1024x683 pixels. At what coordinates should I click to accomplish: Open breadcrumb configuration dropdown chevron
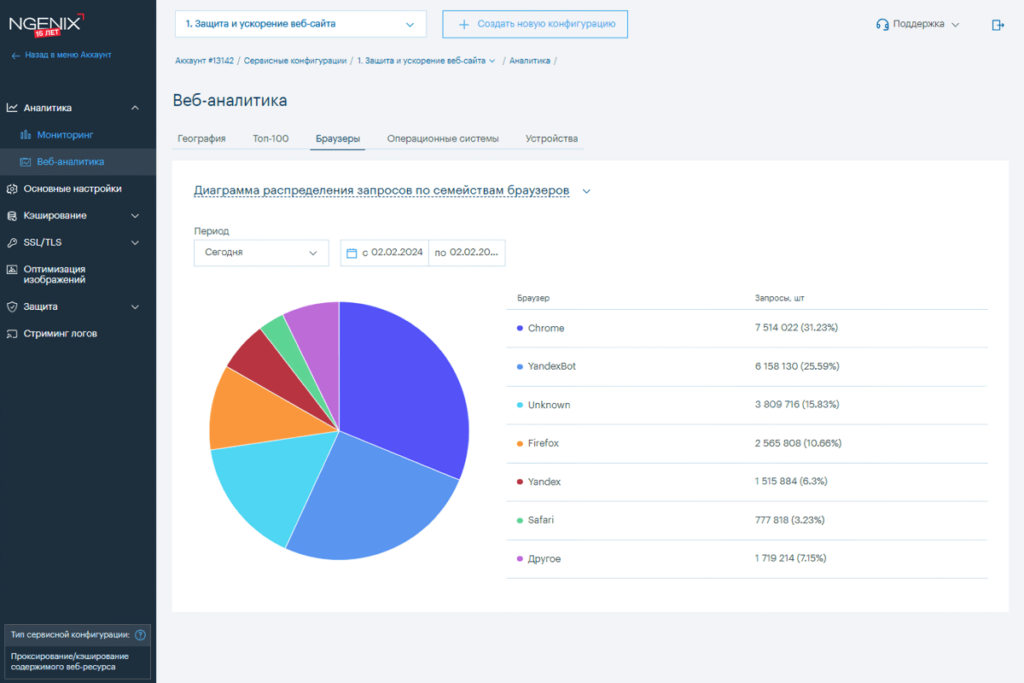[492, 61]
